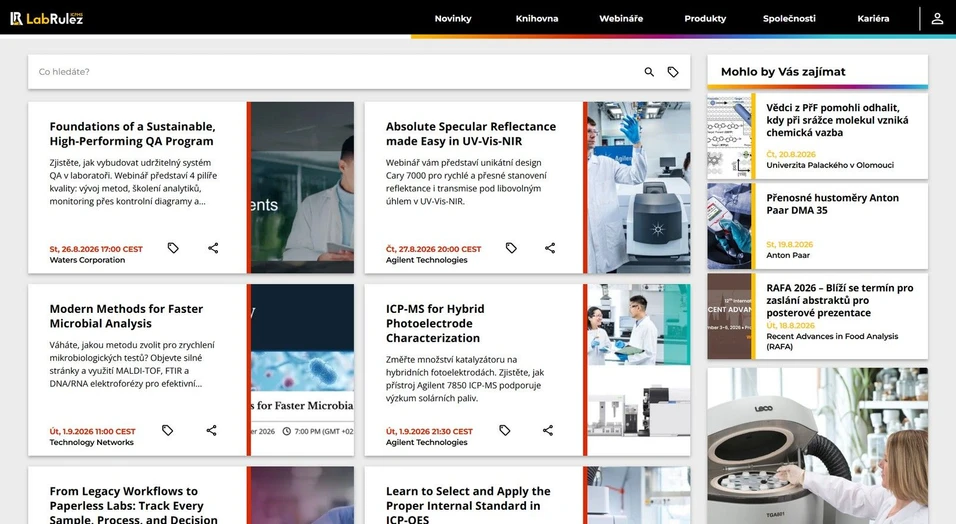Open the Anton Paar DMA 35 thumbnail
The image size is (956, 524).
(729, 226)
